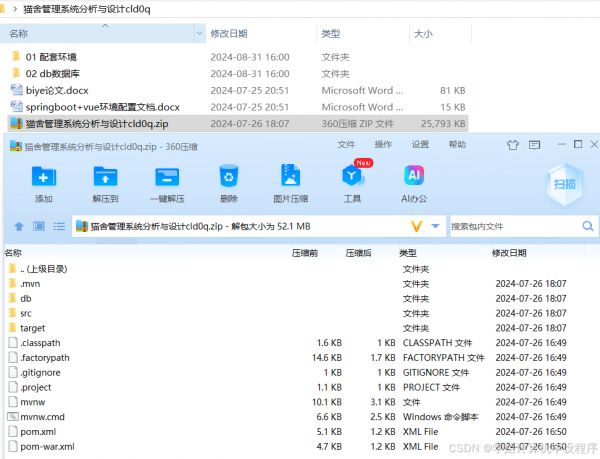600x459 pixels.
Task: Click the orange V icon in path bar
Action: tap(416, 226)
